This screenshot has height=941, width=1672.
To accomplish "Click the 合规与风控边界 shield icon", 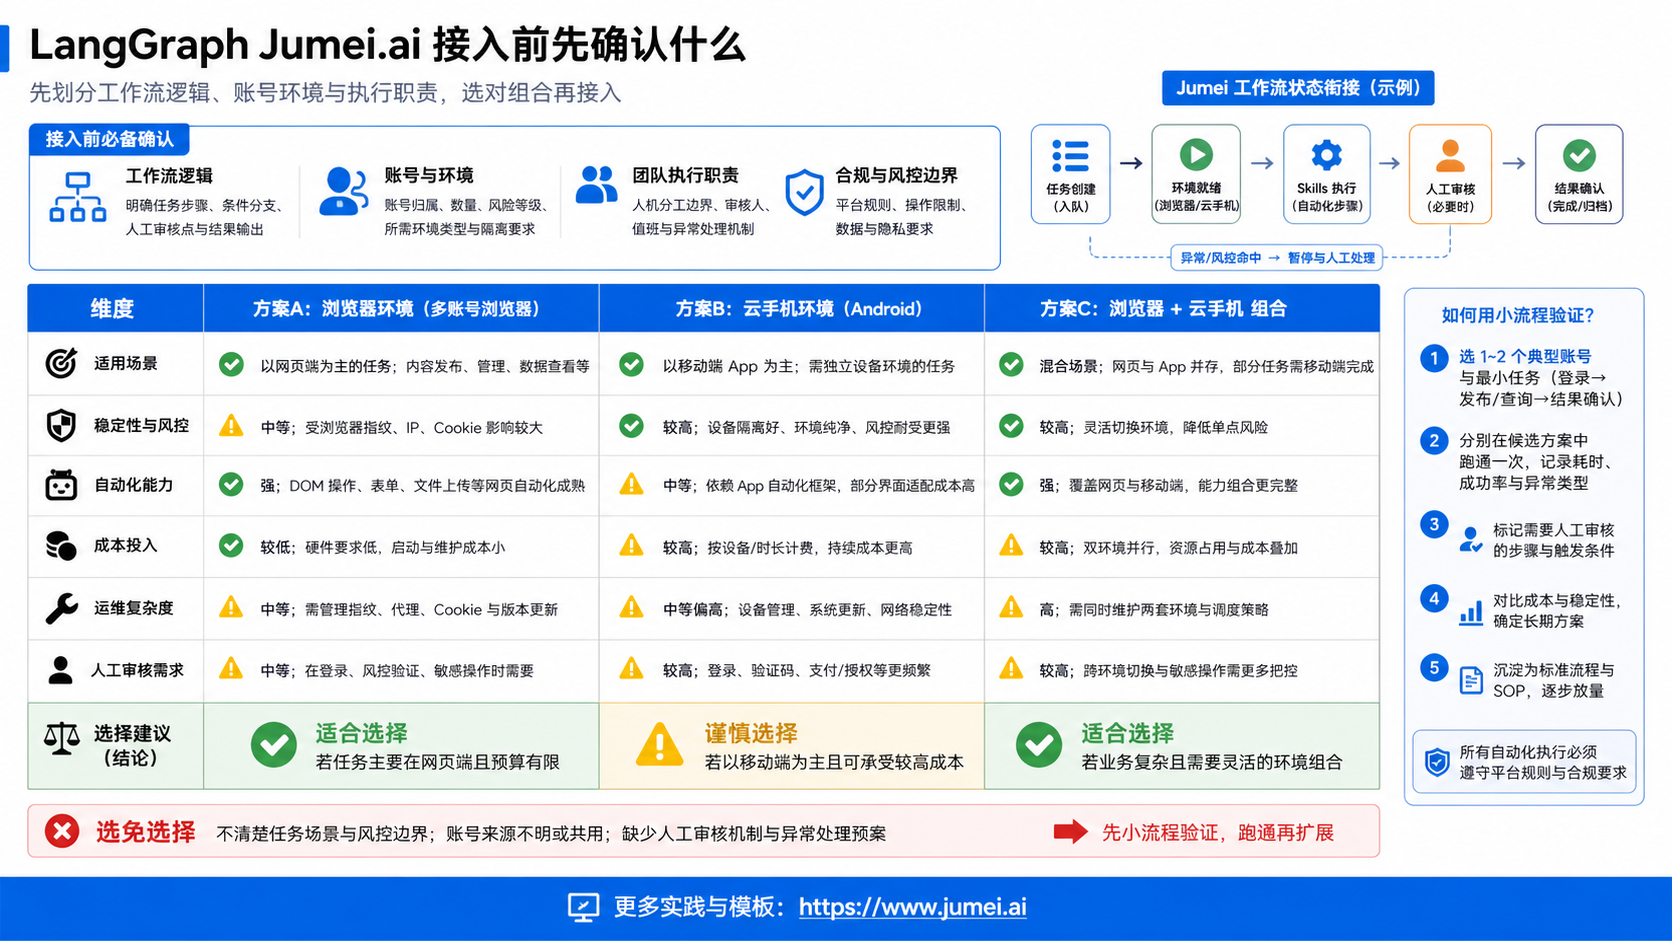I will 804,192.
